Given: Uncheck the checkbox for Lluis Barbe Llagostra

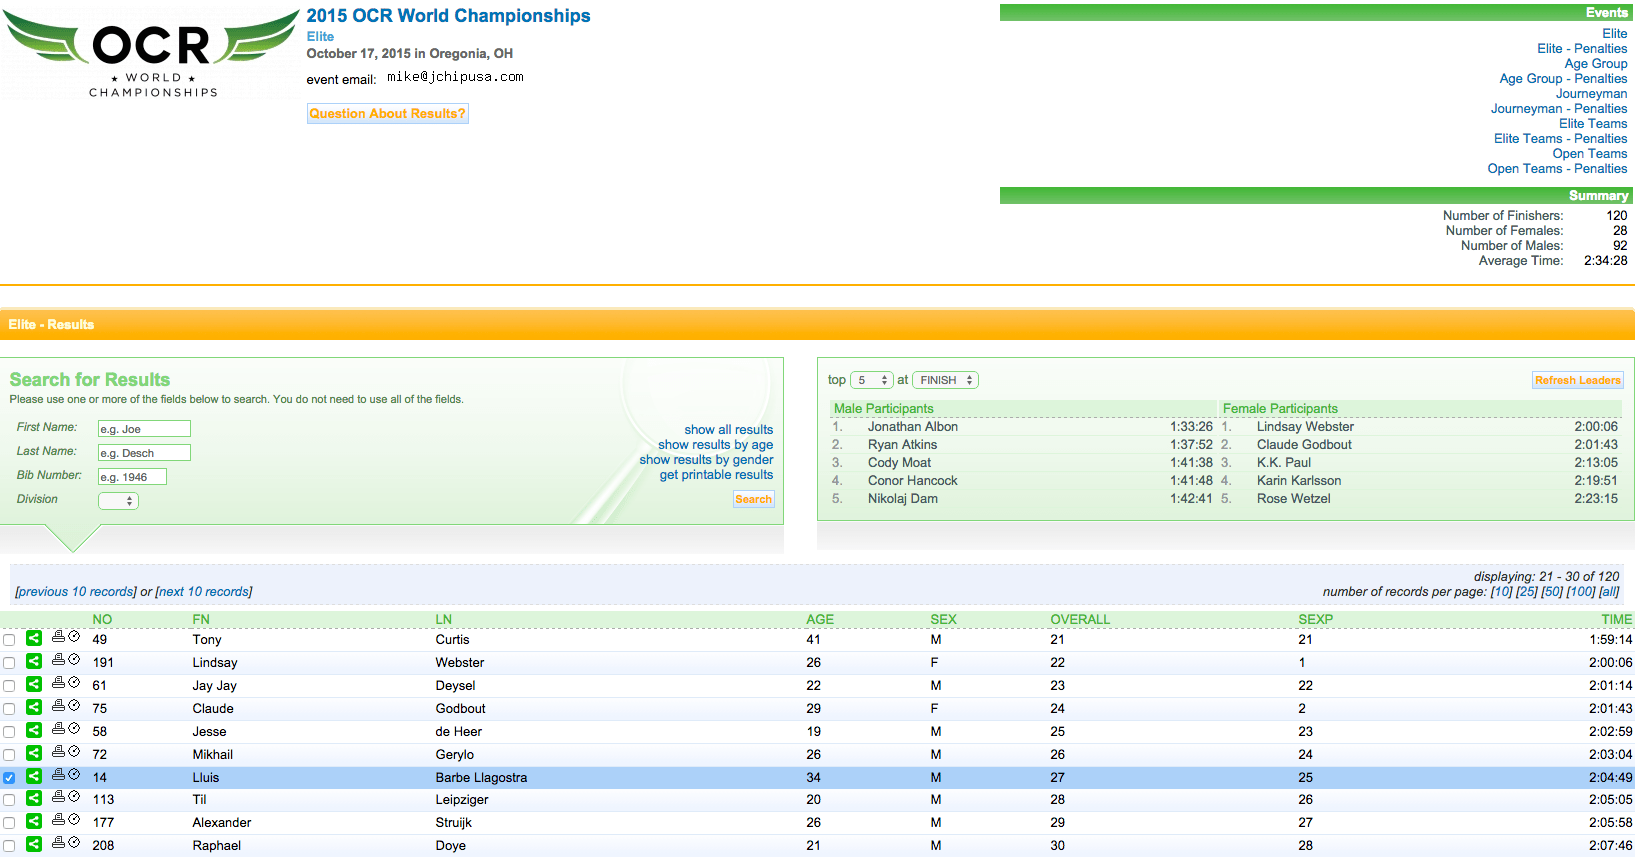Looking at the screenshot, I should [x=9, y=778].
